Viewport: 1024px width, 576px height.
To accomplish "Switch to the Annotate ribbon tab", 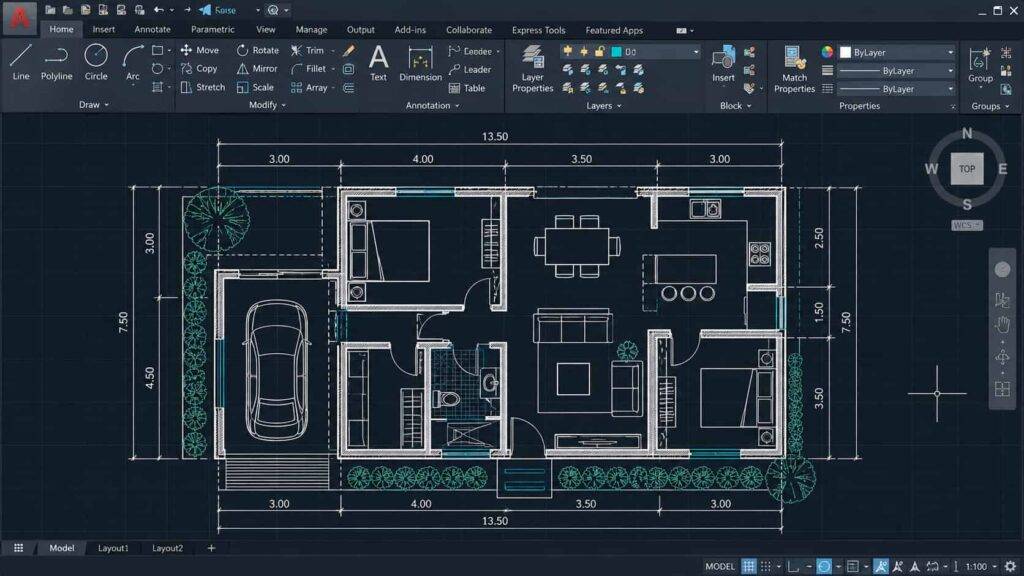I will click(152, 29).
